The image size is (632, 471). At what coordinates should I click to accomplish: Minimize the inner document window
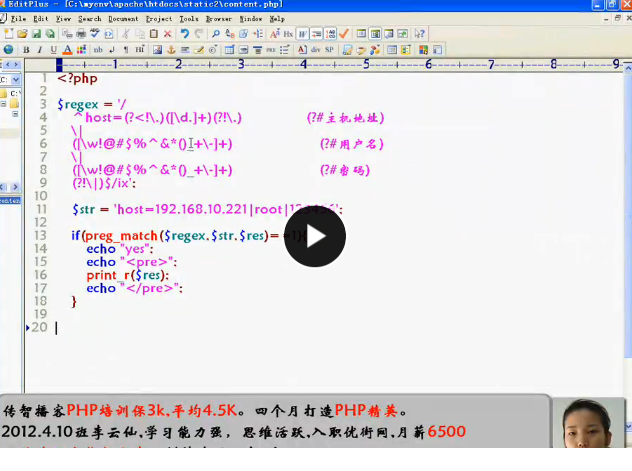(x=606, y=19)
